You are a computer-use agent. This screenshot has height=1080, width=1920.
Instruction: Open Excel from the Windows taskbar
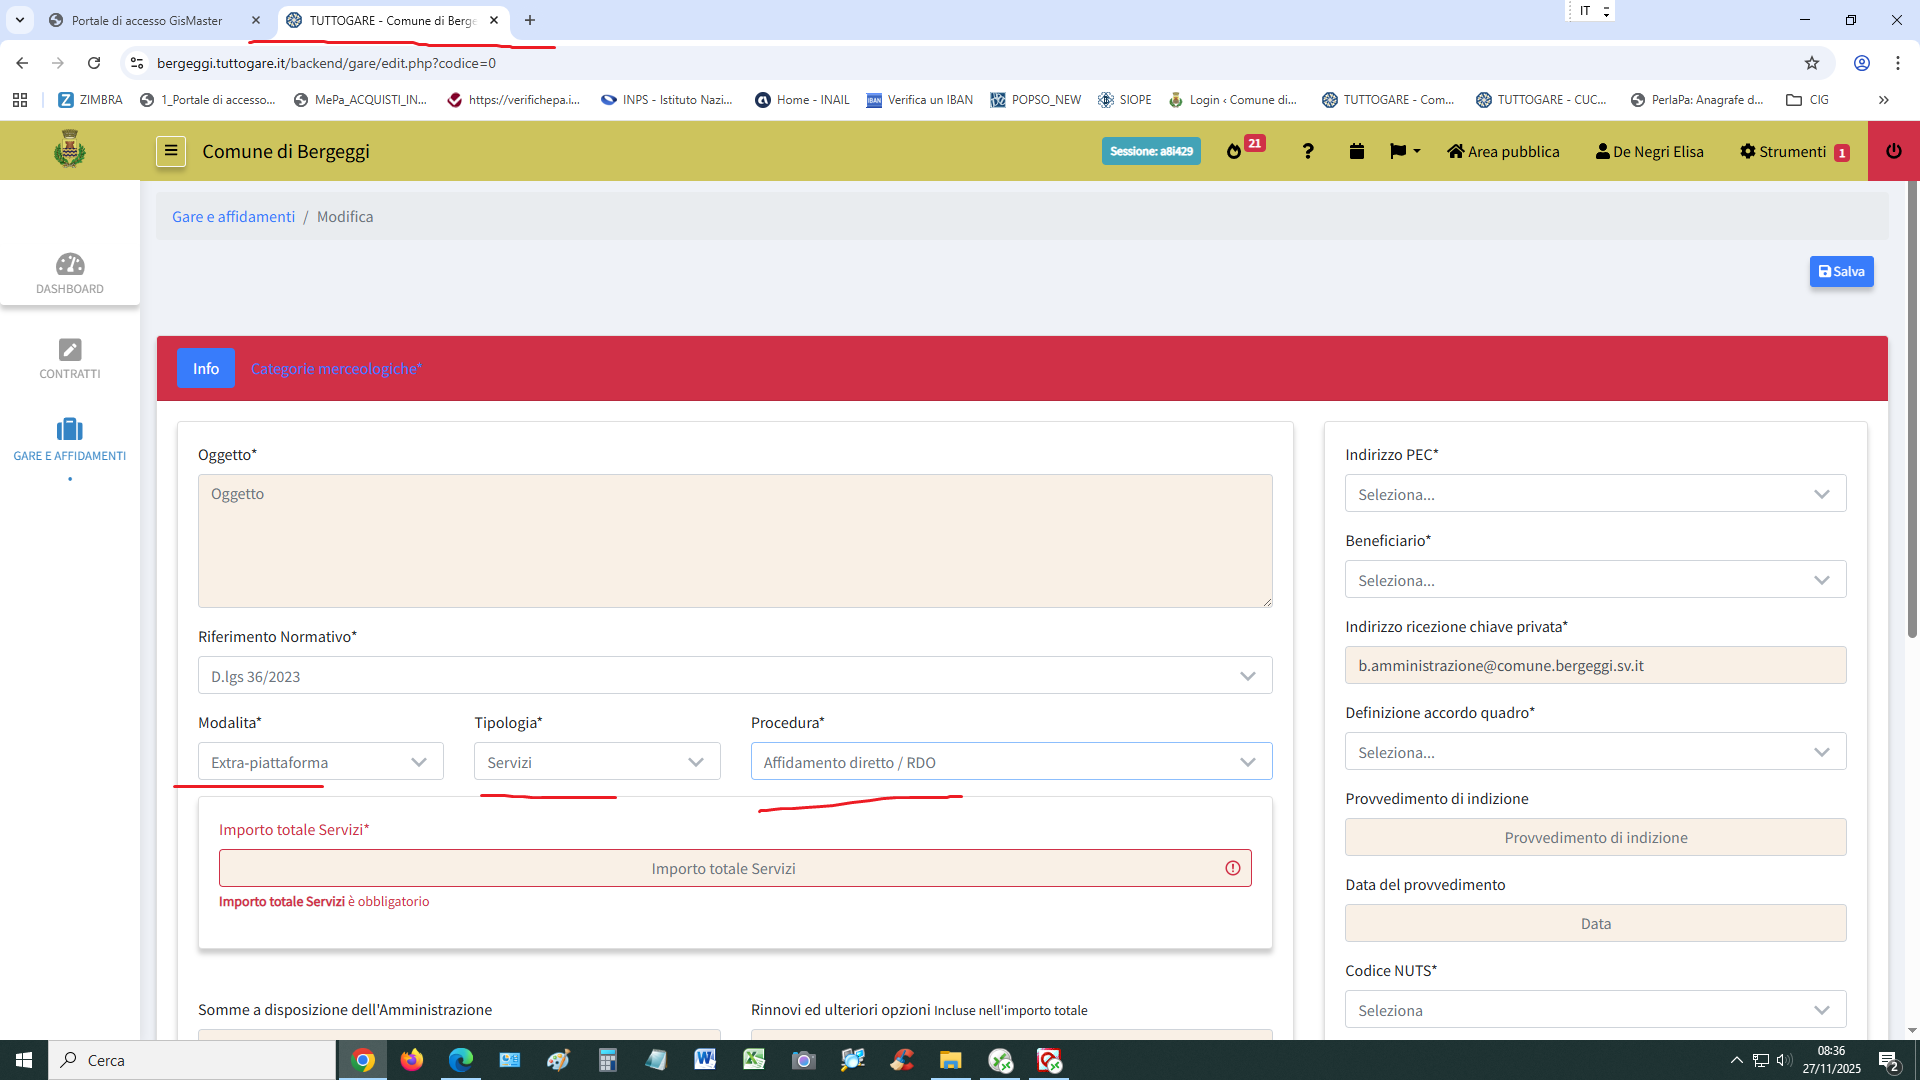[754, 1060]
